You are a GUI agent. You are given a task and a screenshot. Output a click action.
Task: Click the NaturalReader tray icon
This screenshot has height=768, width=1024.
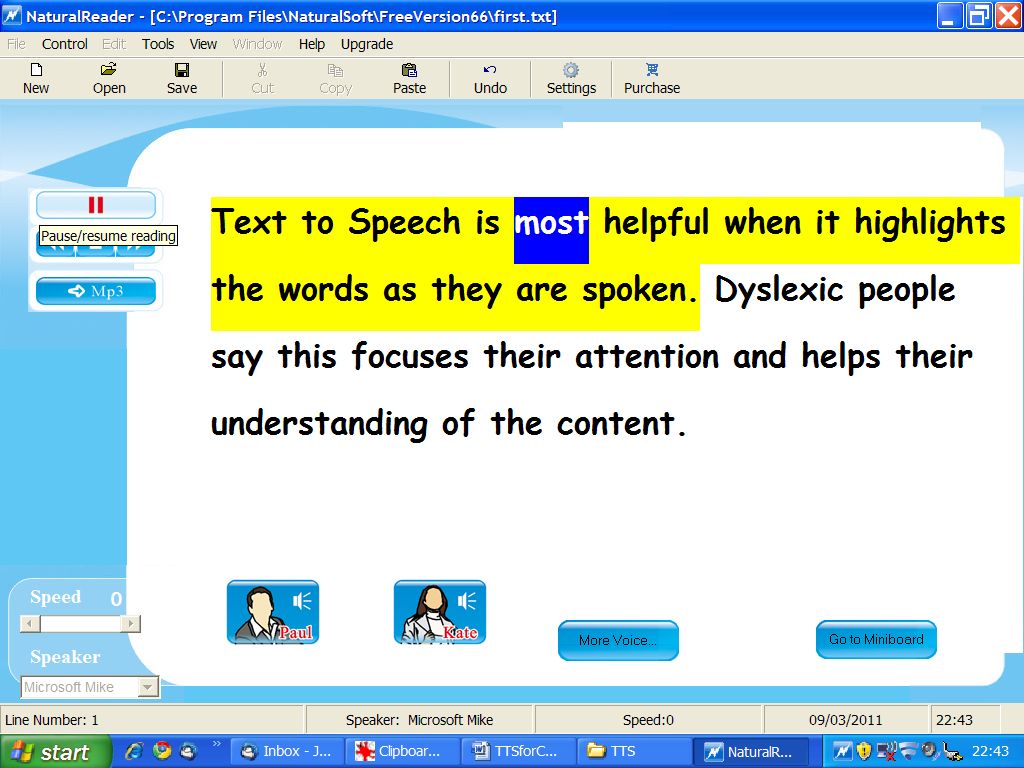point(843,749)
